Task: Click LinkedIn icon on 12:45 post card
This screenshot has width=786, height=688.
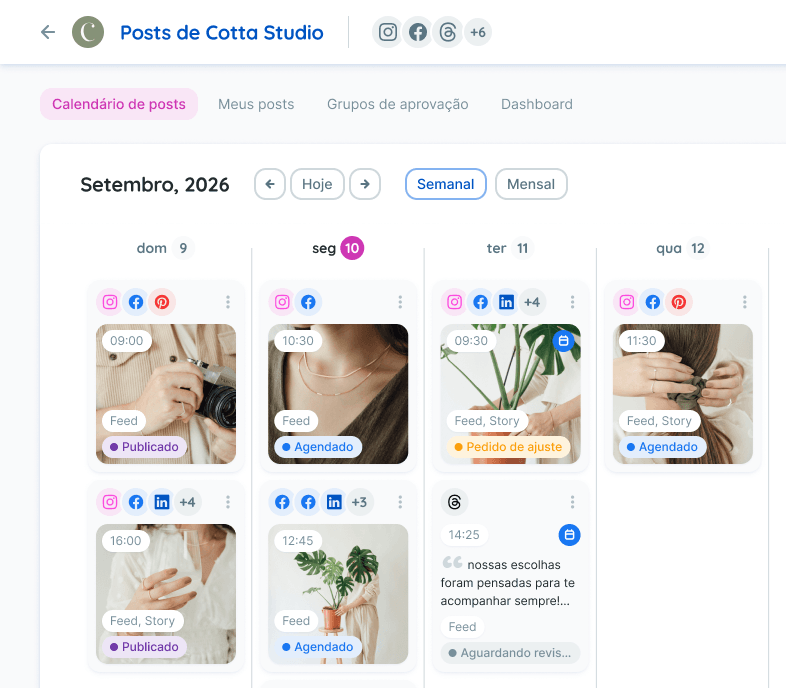Action: [x=334, y=502]
